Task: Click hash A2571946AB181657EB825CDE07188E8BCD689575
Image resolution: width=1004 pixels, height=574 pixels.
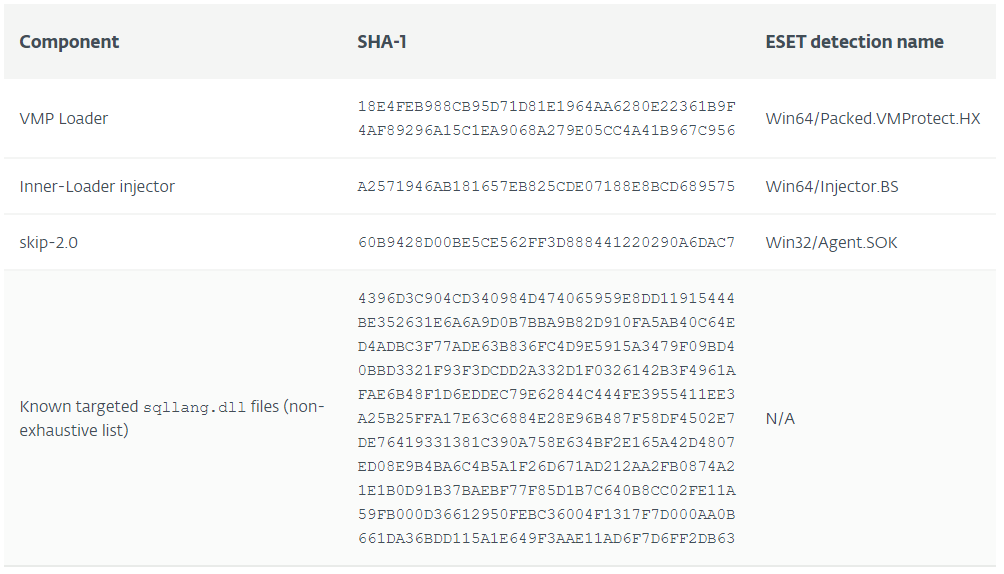Action: (x=546, y=186)
